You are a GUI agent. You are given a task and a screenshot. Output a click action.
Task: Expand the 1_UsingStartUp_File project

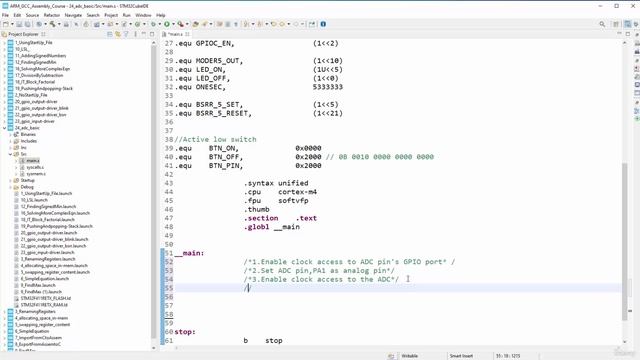(4, 43)
